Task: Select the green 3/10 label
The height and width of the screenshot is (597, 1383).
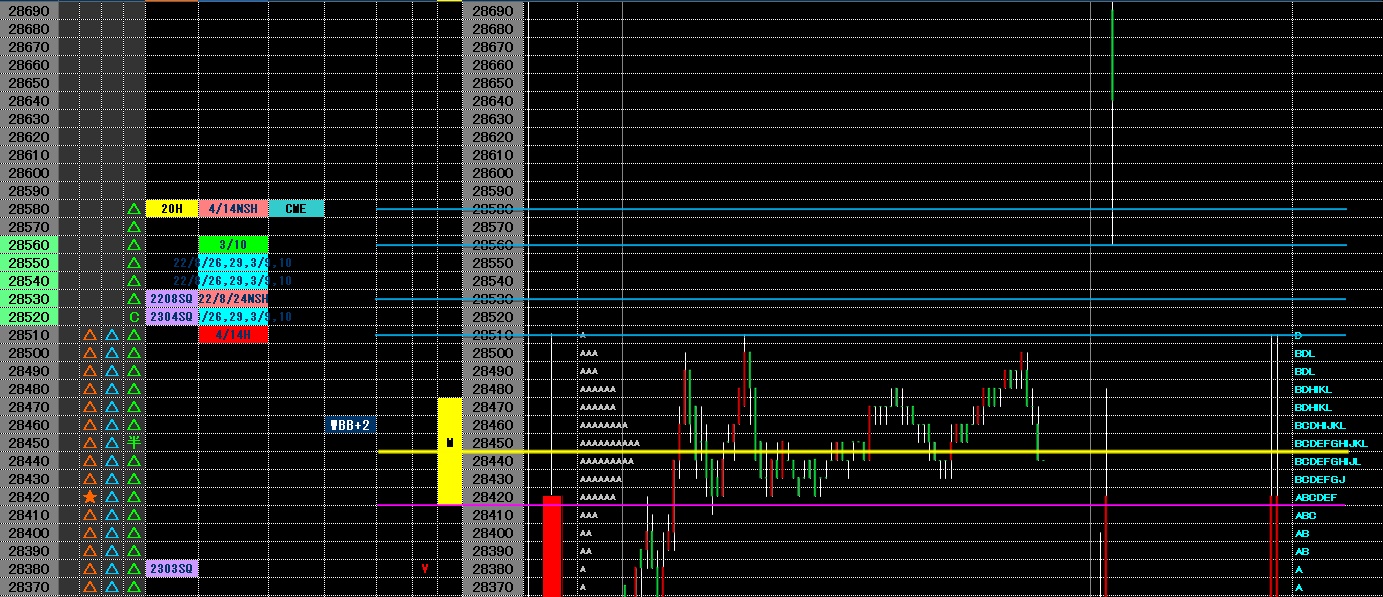Action: coord(233,245)
